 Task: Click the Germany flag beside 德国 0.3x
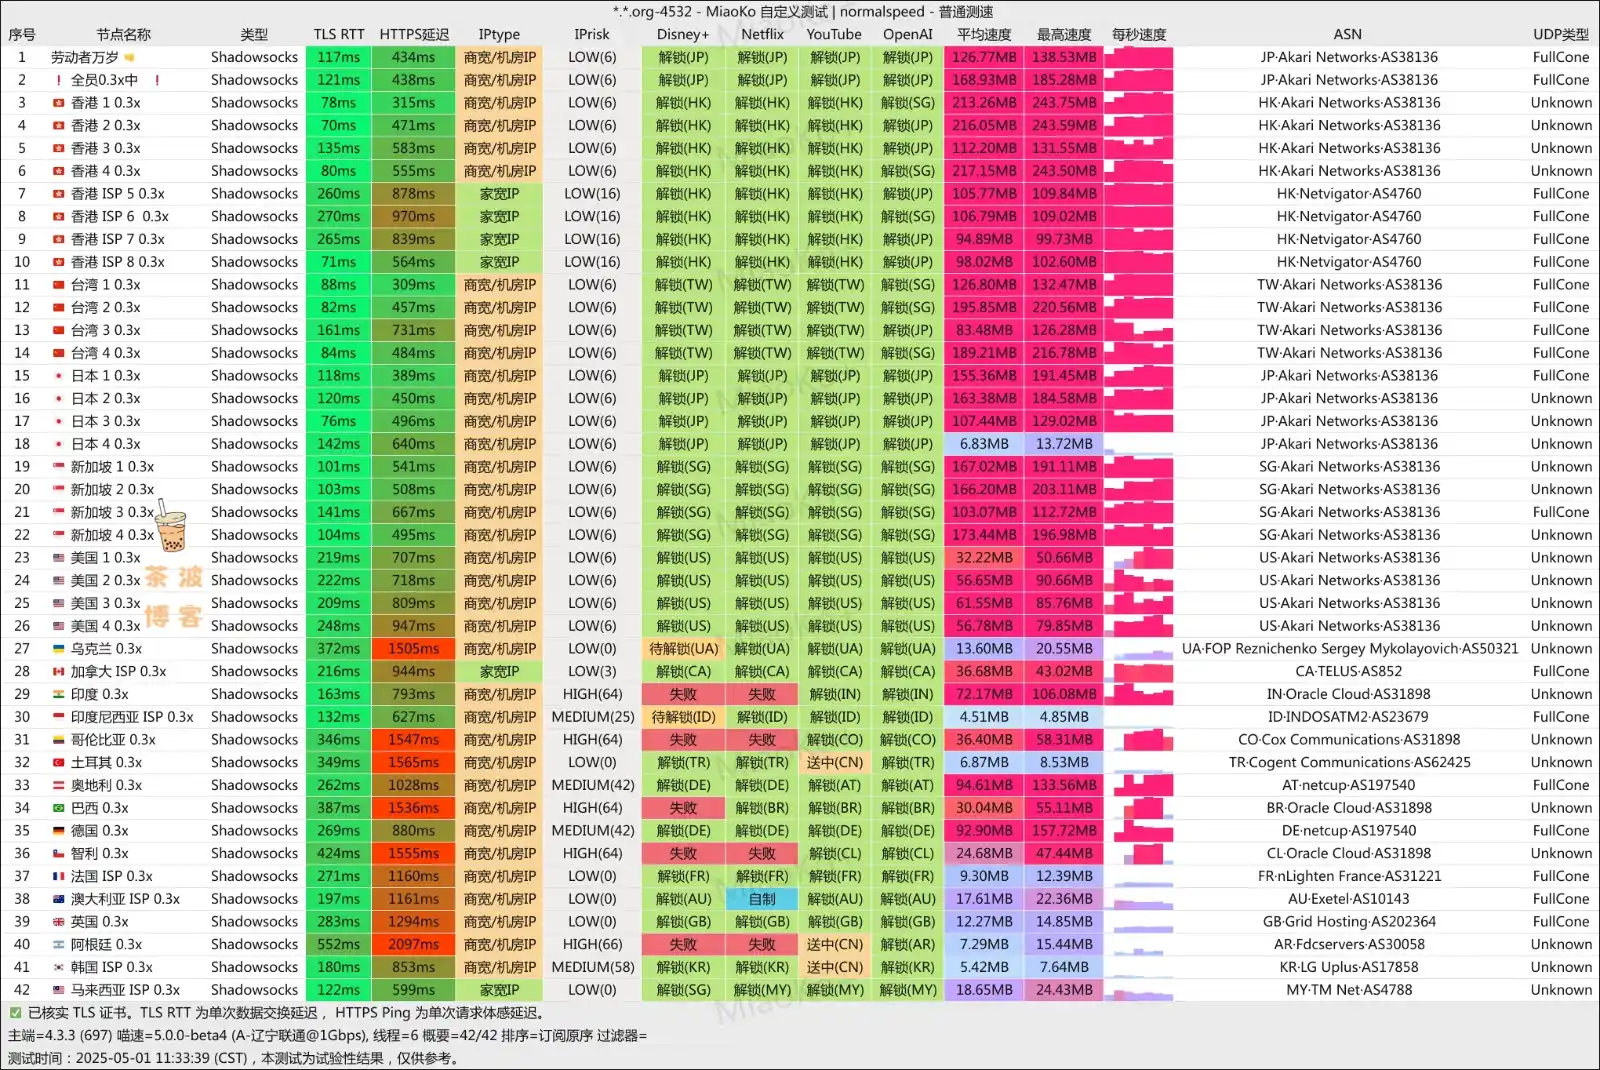pyautogui.click(x=58, y=831)
